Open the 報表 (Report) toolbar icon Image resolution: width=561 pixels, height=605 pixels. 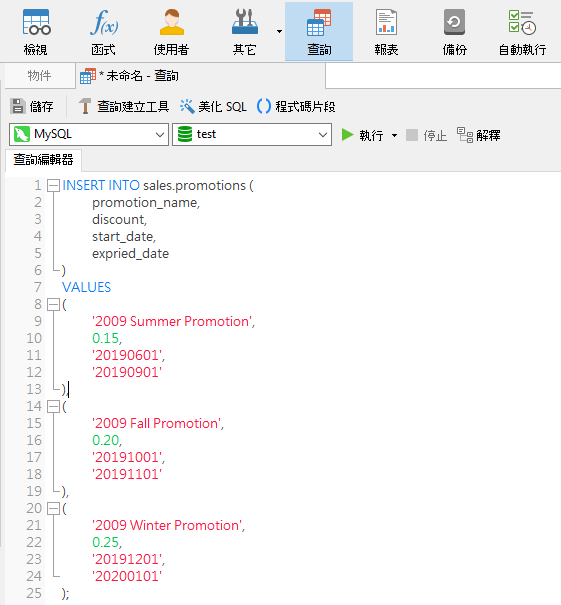[x=386, y=32]
